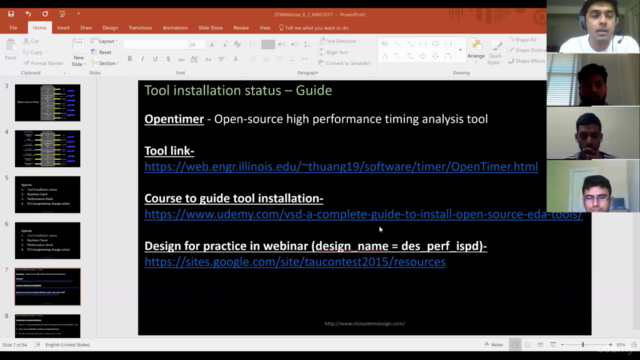Select the Rectangle shape
Screen dimensions: 640x360
tap(423, 43)
